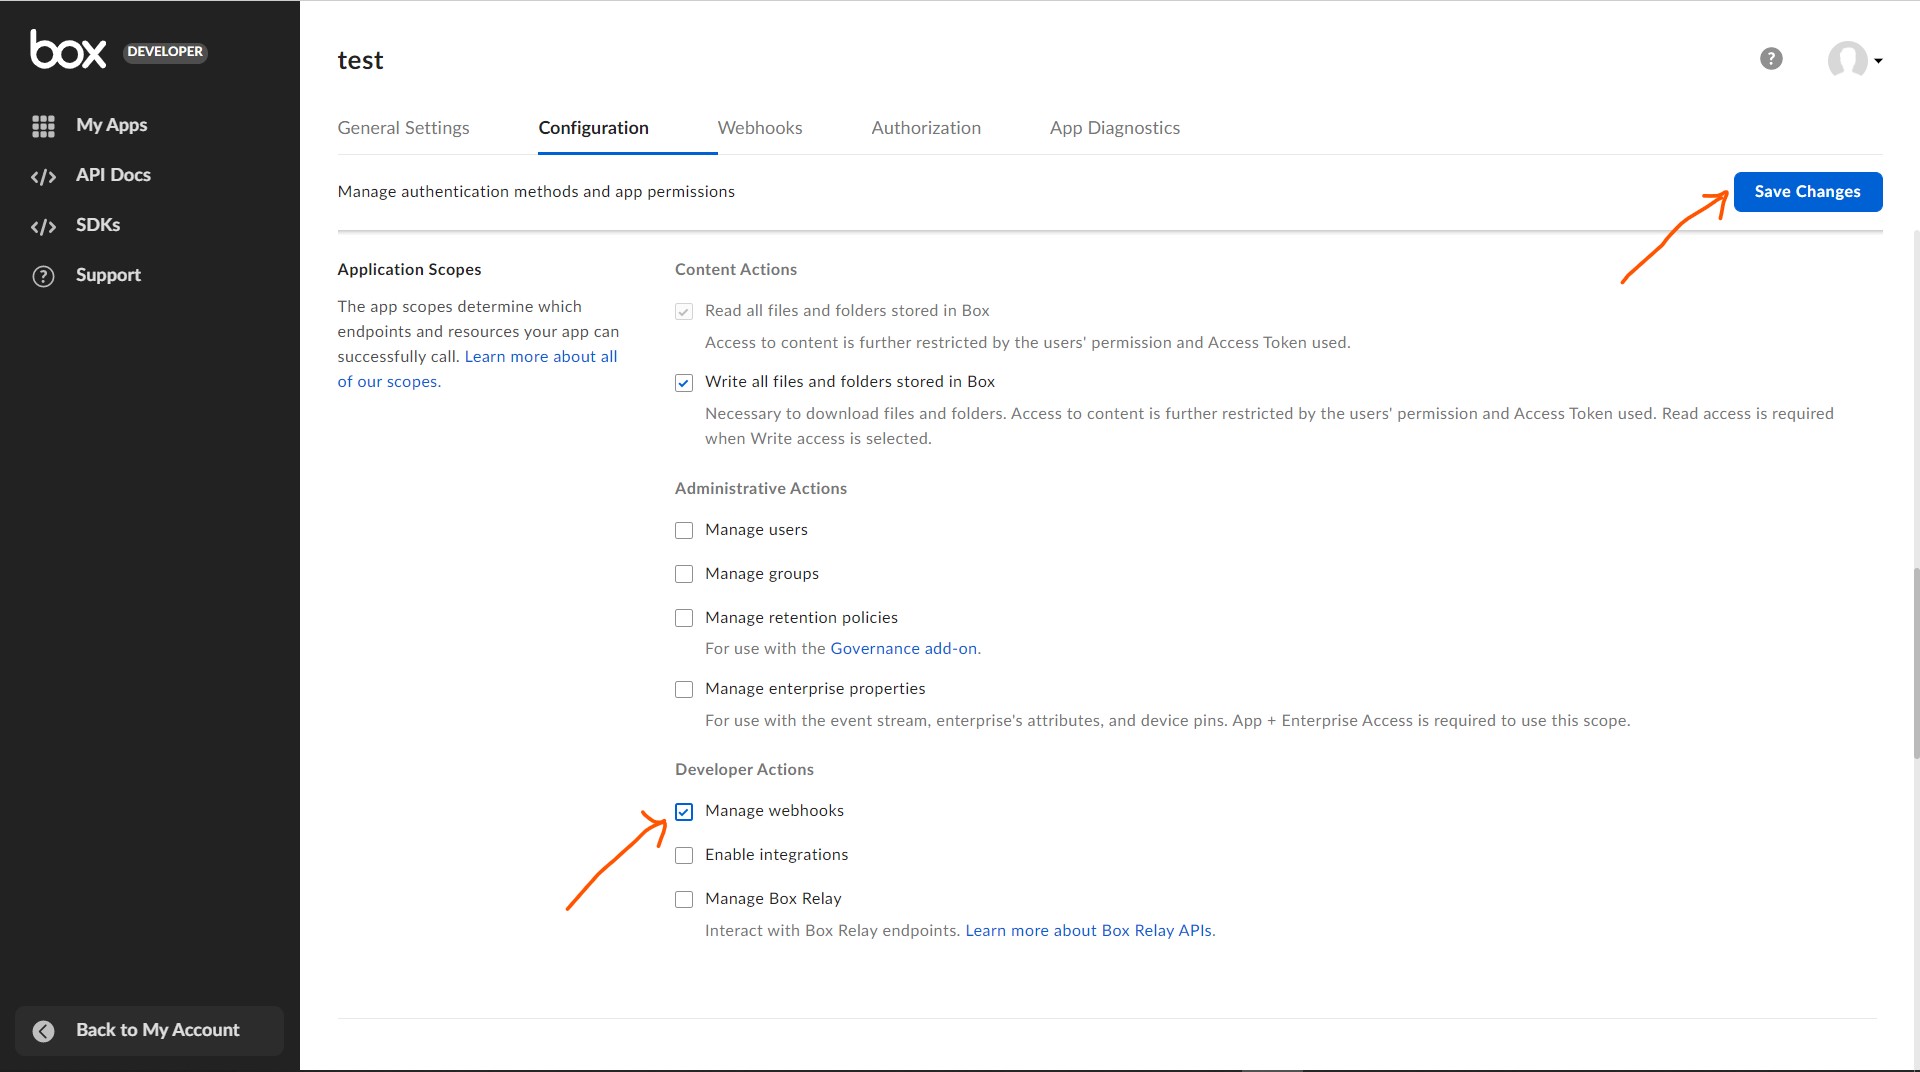Click the Back to My Account arrow icon
Viewport: 1920px width, 1072px height.
43,1031
